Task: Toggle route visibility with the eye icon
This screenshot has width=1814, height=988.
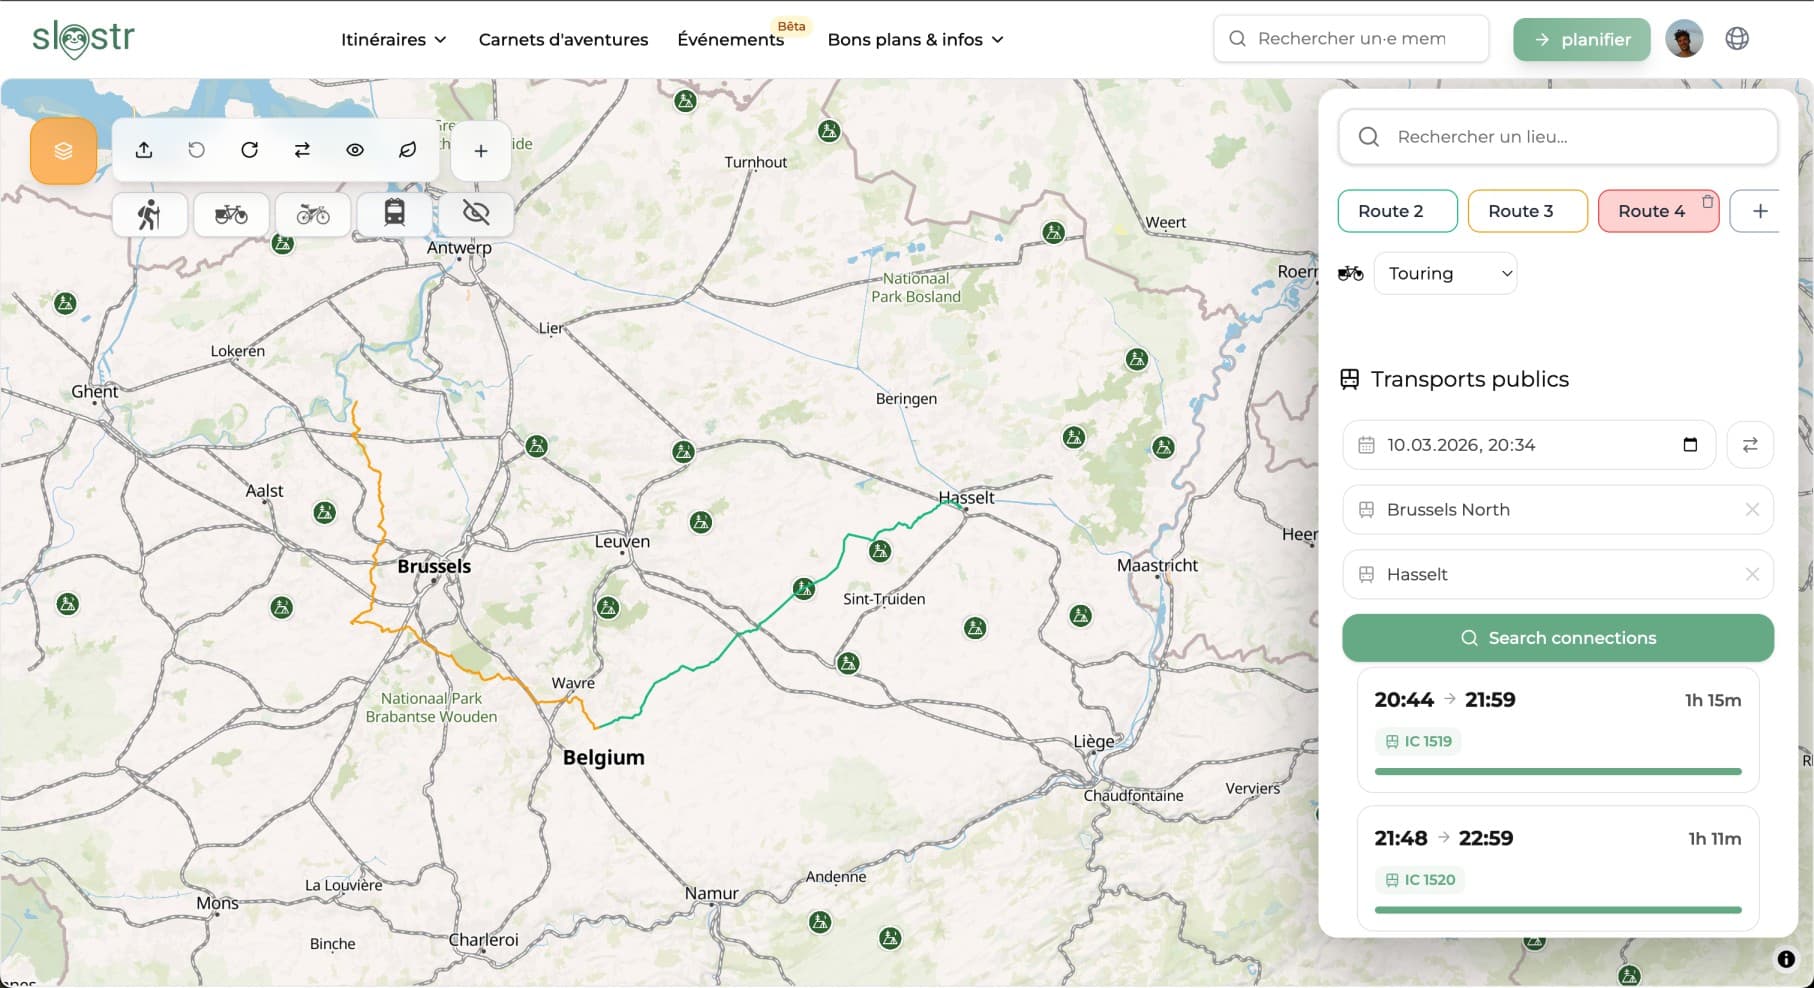Action: (x=354, y=150)
